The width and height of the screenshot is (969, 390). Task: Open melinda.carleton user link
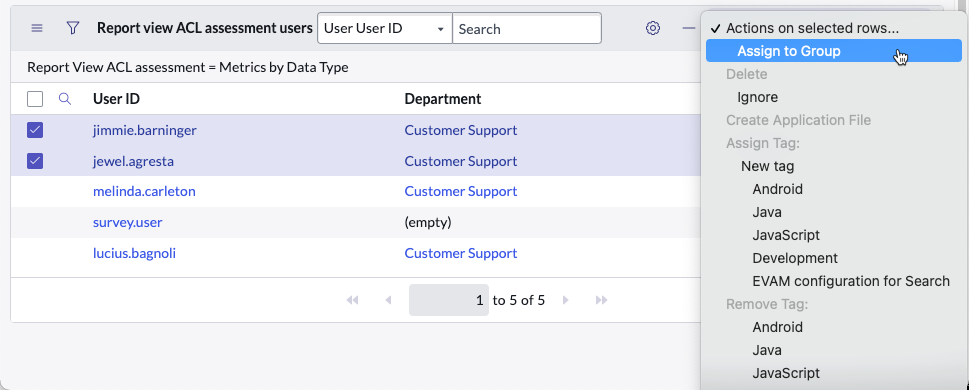[144, 192]
